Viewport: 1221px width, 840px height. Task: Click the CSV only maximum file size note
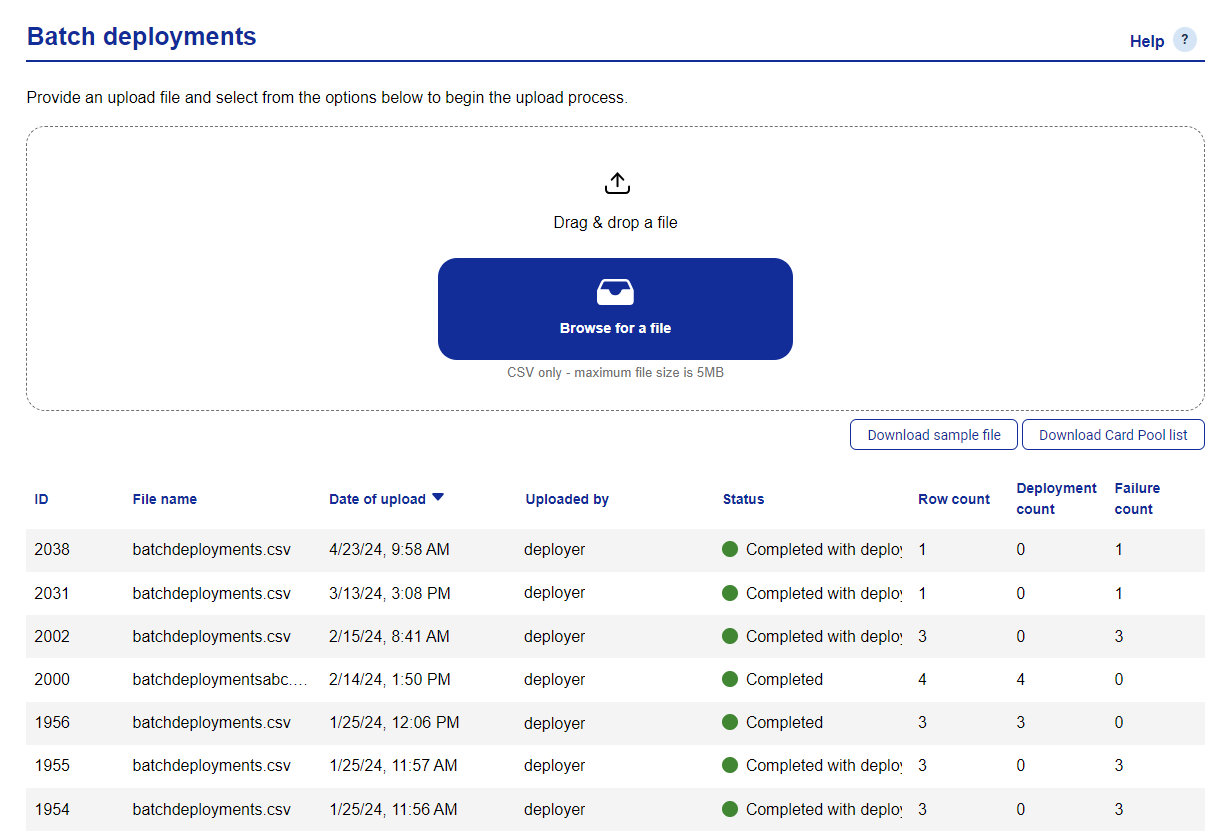point(615,372)
